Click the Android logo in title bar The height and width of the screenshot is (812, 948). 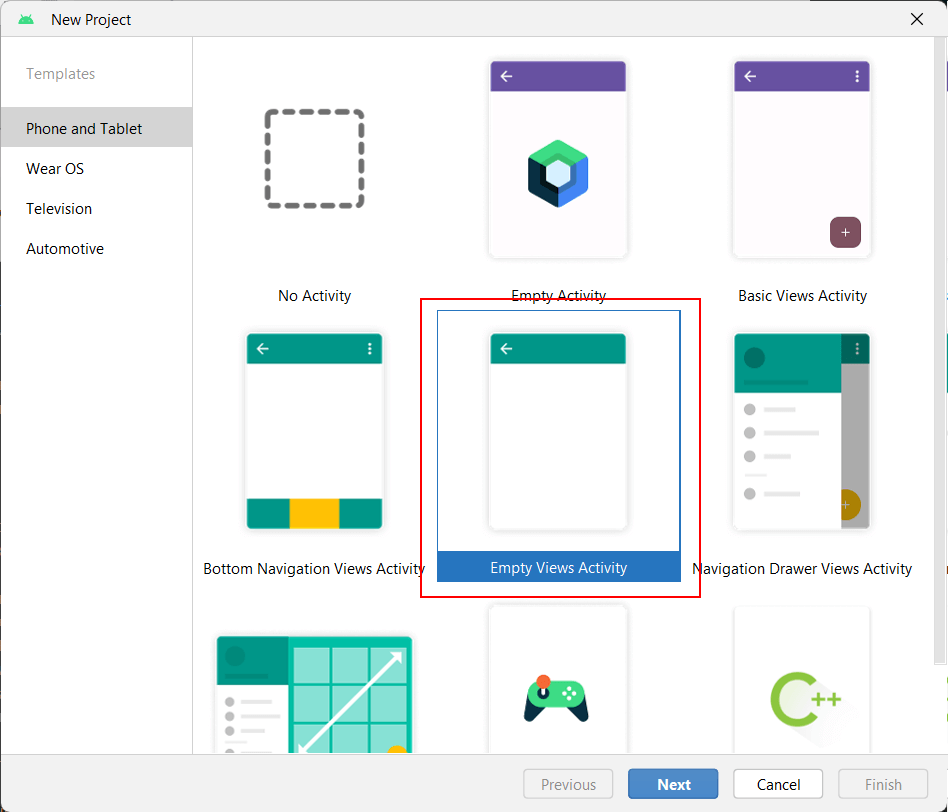(26, 19)
